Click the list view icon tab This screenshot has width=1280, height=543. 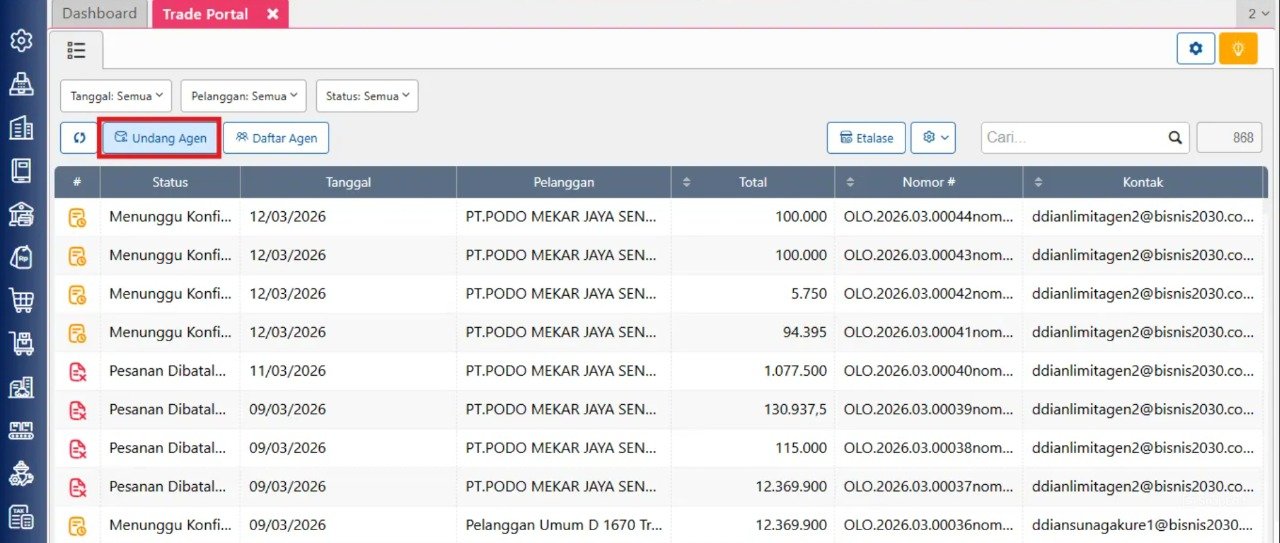pos(76,50)
